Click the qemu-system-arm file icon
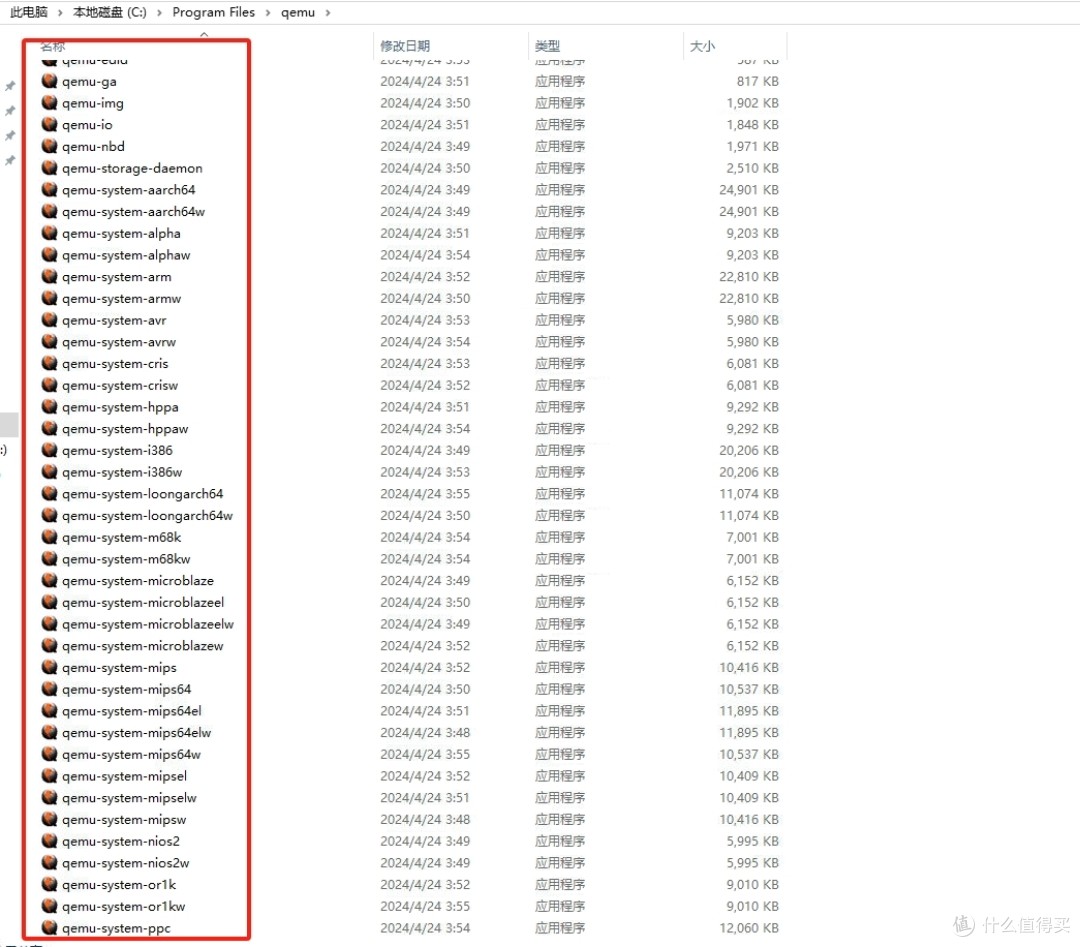The height and width of the screenshot is (947, 1080). [x=49, y=276]
